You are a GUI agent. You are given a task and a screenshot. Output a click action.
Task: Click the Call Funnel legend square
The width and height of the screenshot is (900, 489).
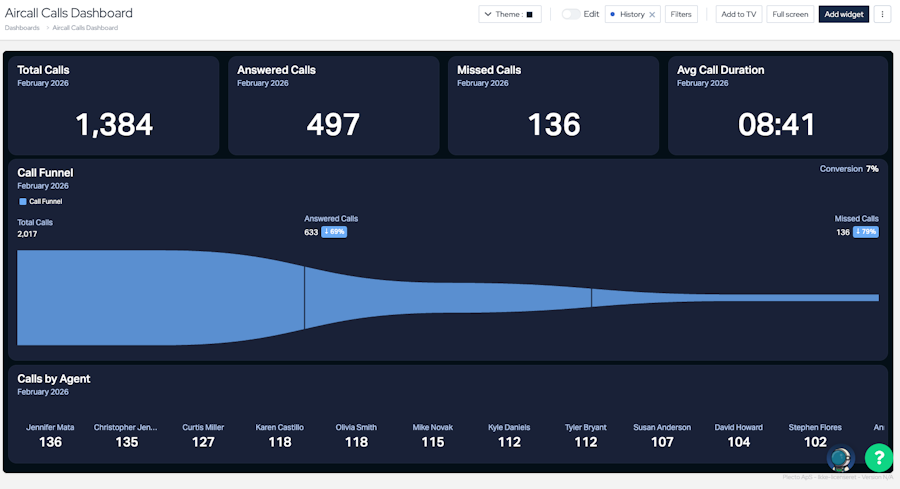coord(23,201)
